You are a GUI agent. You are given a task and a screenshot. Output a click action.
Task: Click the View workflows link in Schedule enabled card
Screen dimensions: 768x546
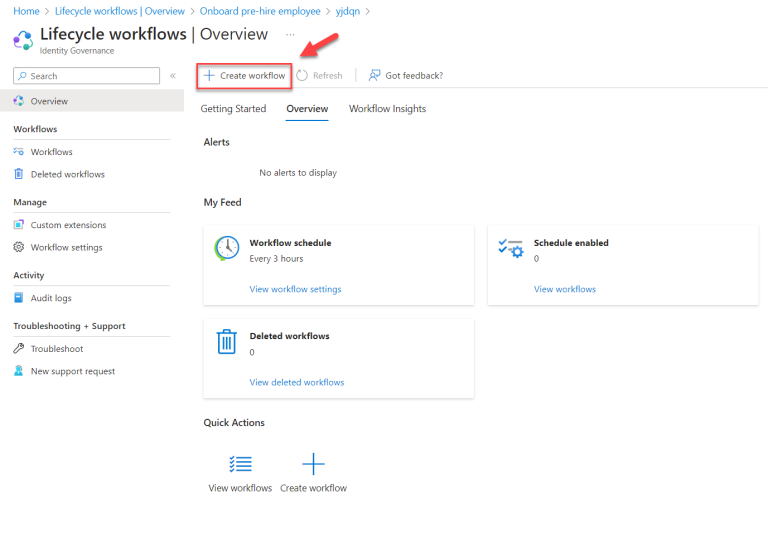click(565, 289)
